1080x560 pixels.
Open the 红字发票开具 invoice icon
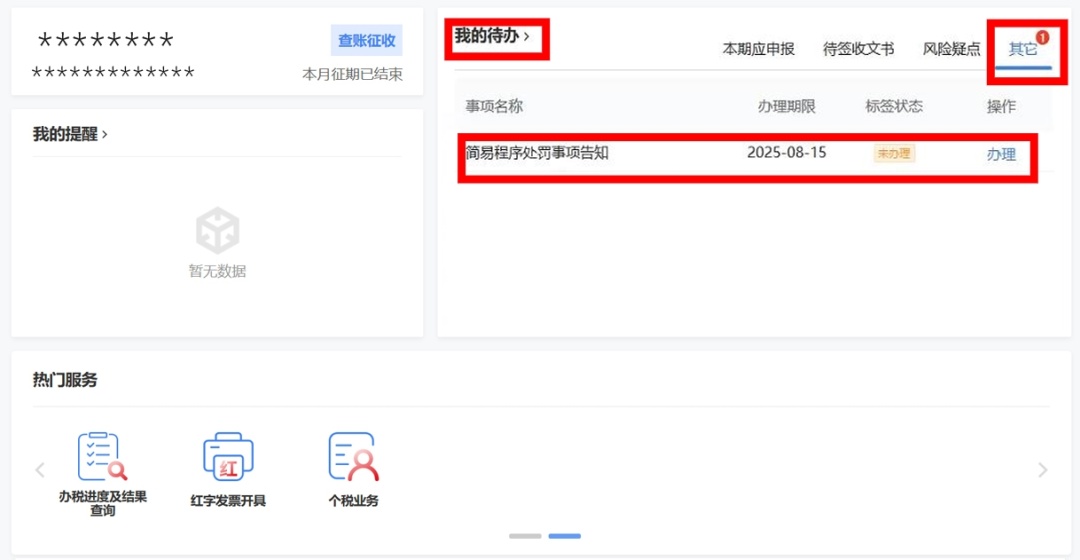click(x=228, y=458)
